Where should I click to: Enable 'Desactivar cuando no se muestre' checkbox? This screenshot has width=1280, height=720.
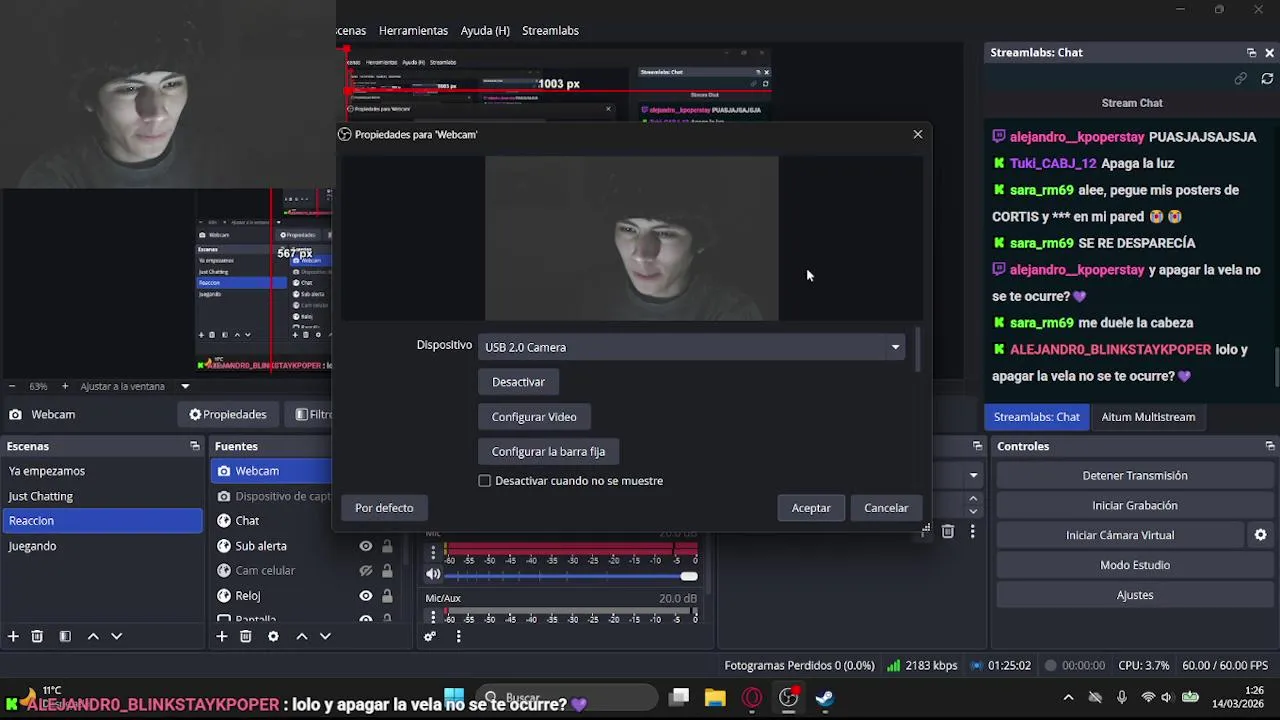tap(485, 481)
